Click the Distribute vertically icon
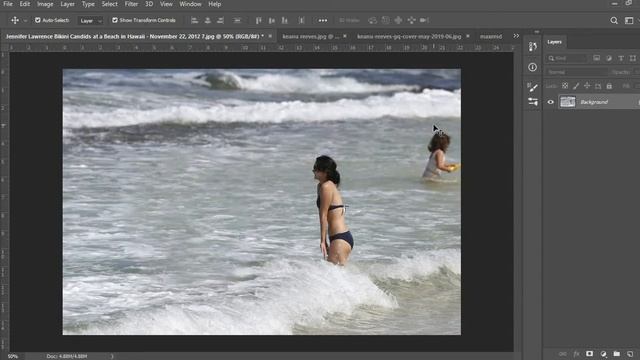Screen dimensions: 640x360 click(x=237, y=20)
